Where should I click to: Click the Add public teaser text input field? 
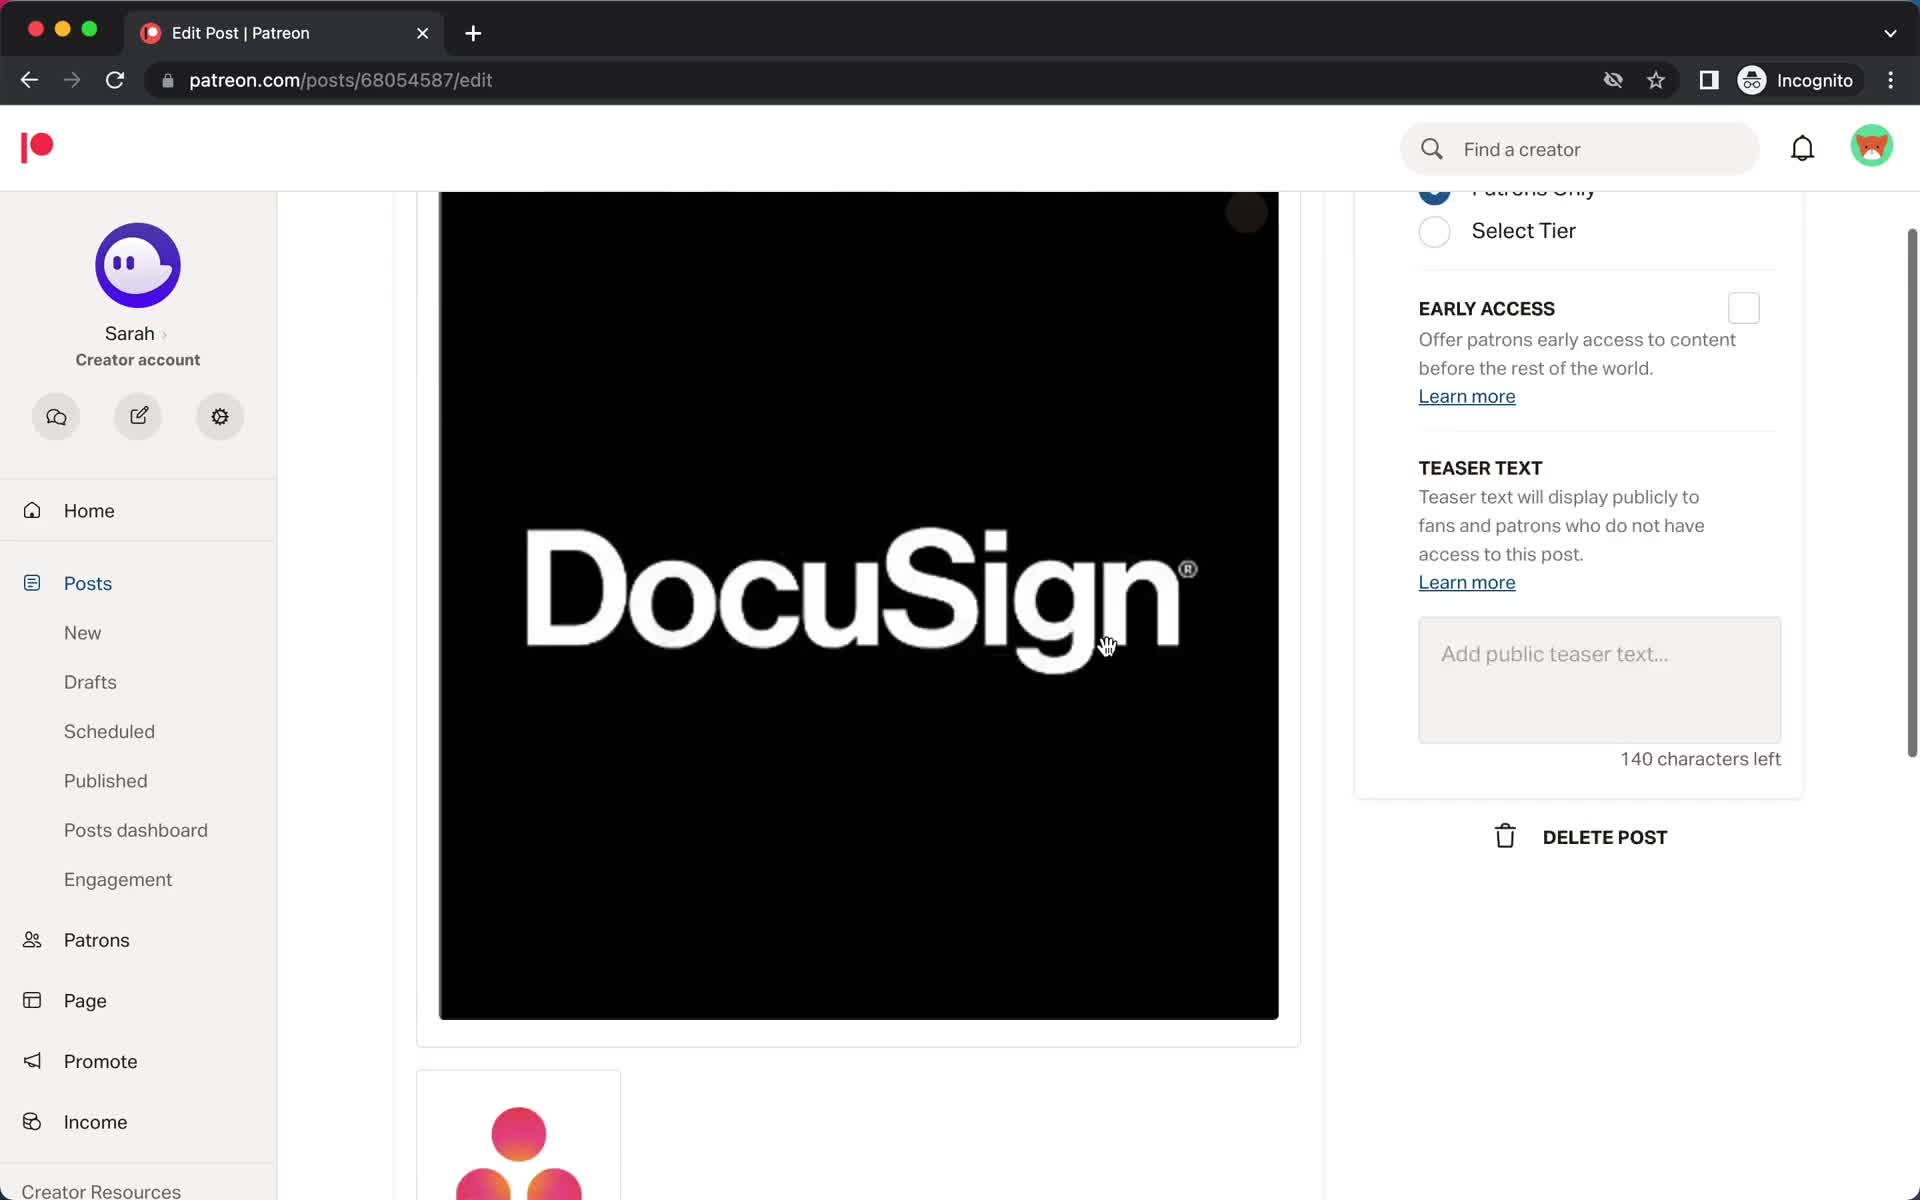point(1599,677)
